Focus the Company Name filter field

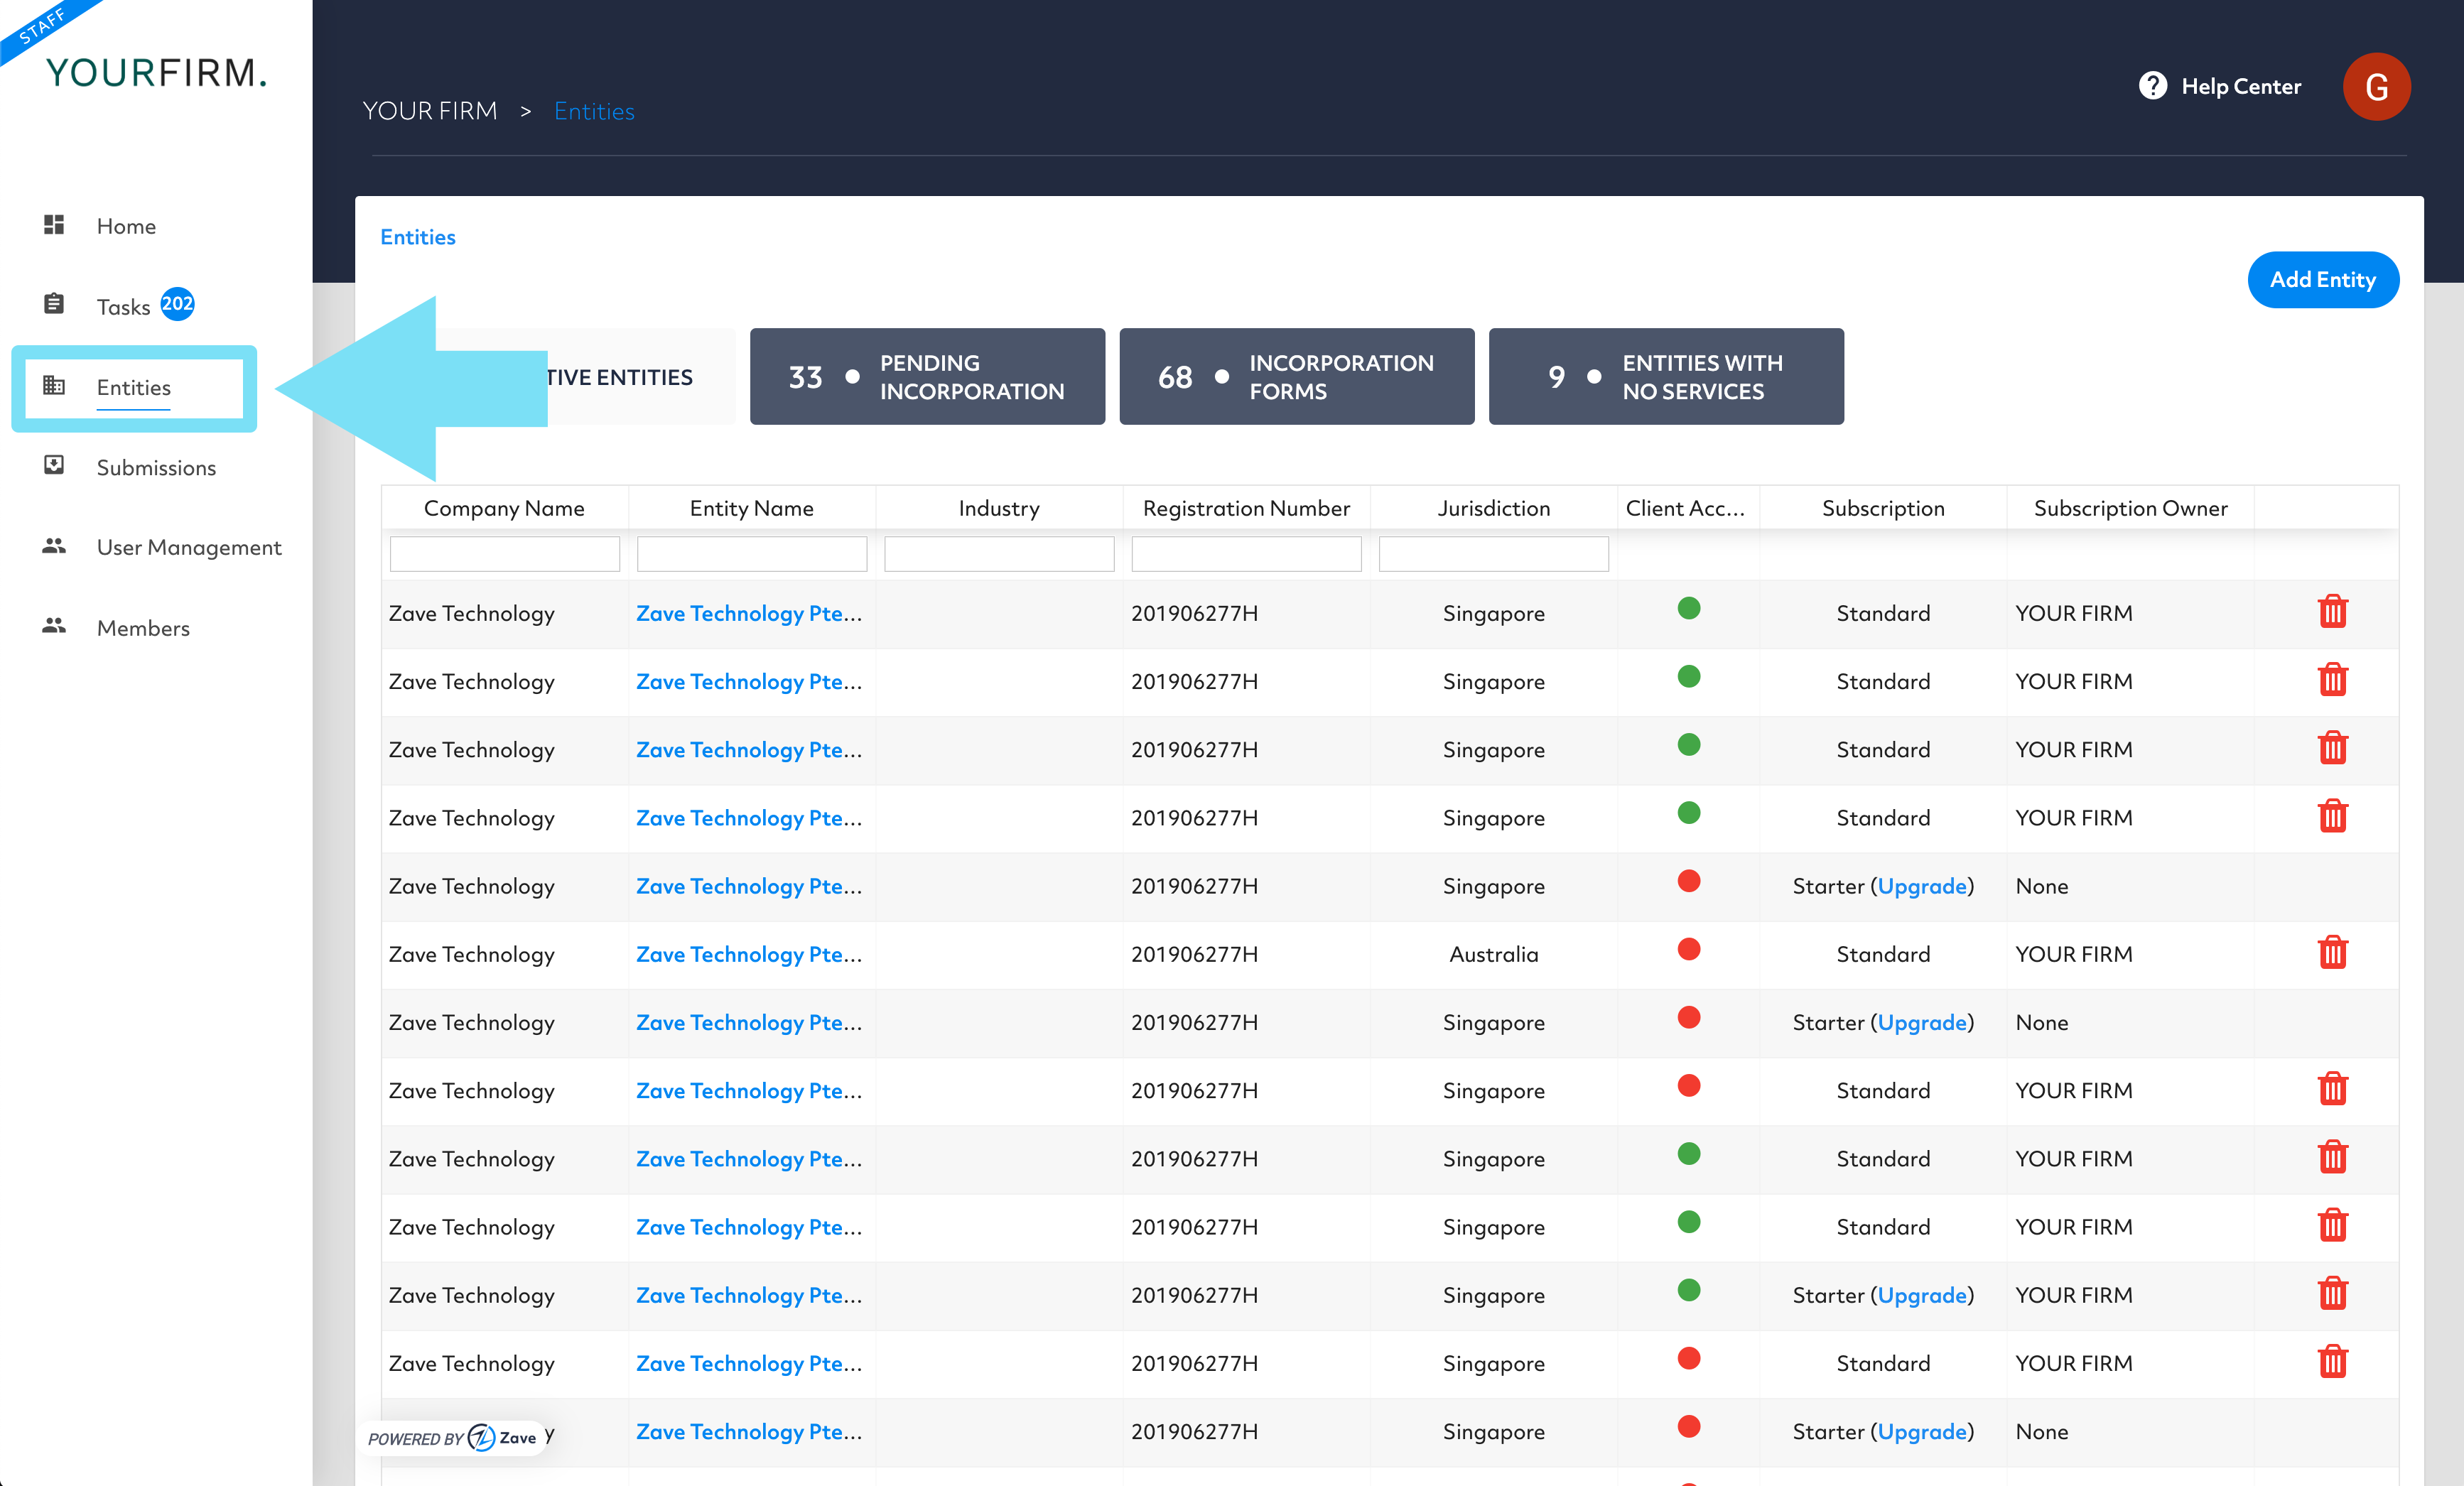click(504, 554)
